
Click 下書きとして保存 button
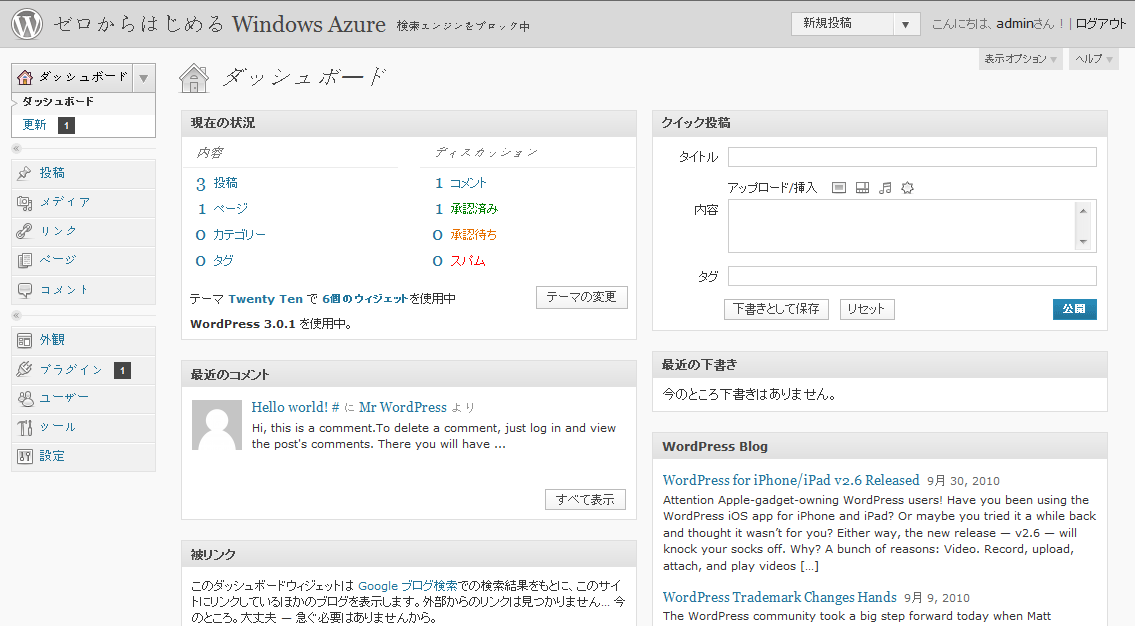click(776, 309)
